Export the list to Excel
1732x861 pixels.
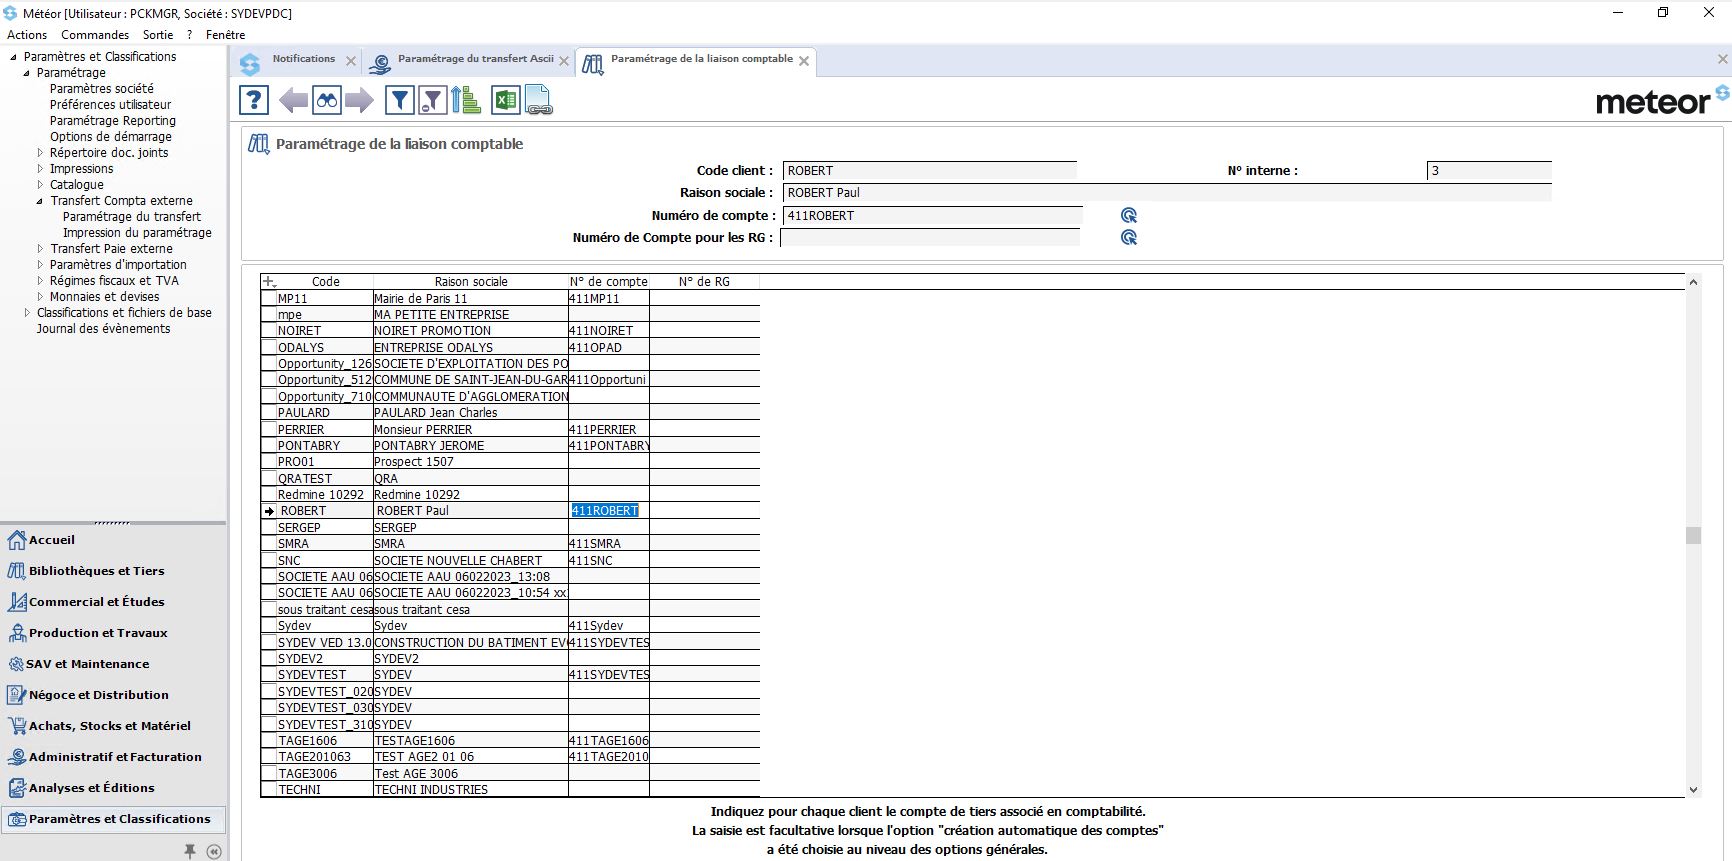(x=505, y=100)
